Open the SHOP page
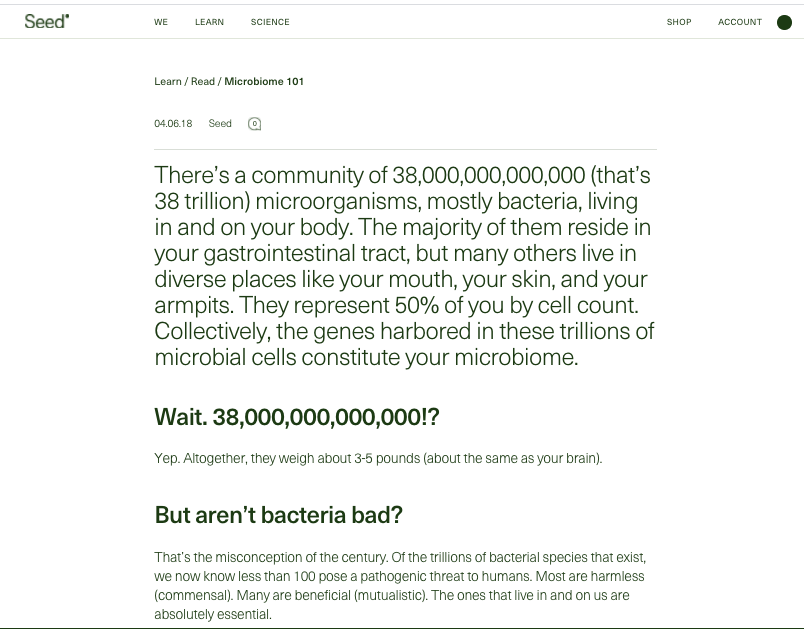Screen dimensions: 804x629 [x=679, y=22]
